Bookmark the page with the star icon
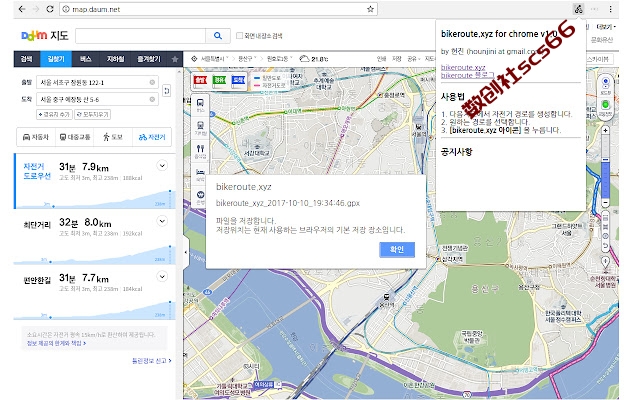The image size is (640, 400). (370, 9)
